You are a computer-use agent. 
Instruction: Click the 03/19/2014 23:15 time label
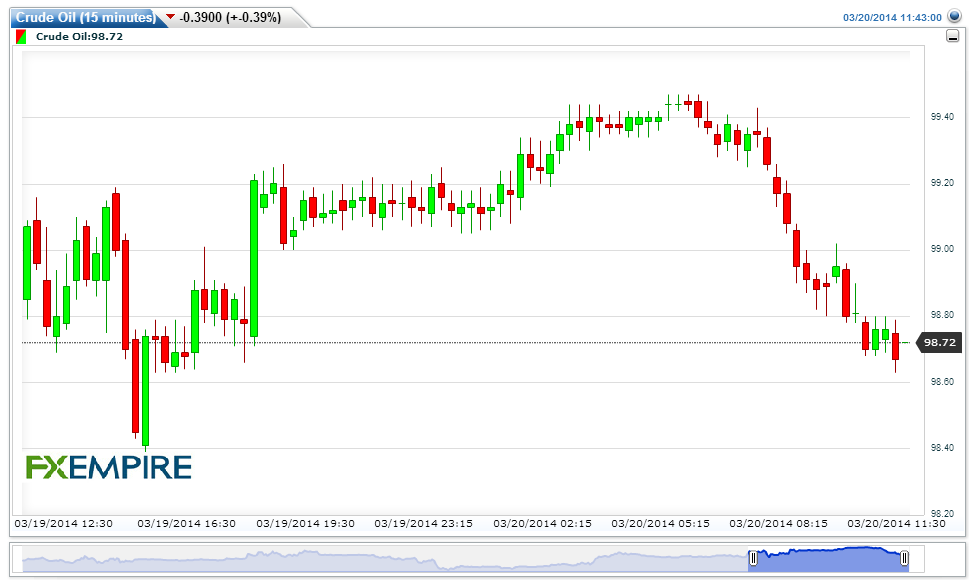click(x=423, y=523)
